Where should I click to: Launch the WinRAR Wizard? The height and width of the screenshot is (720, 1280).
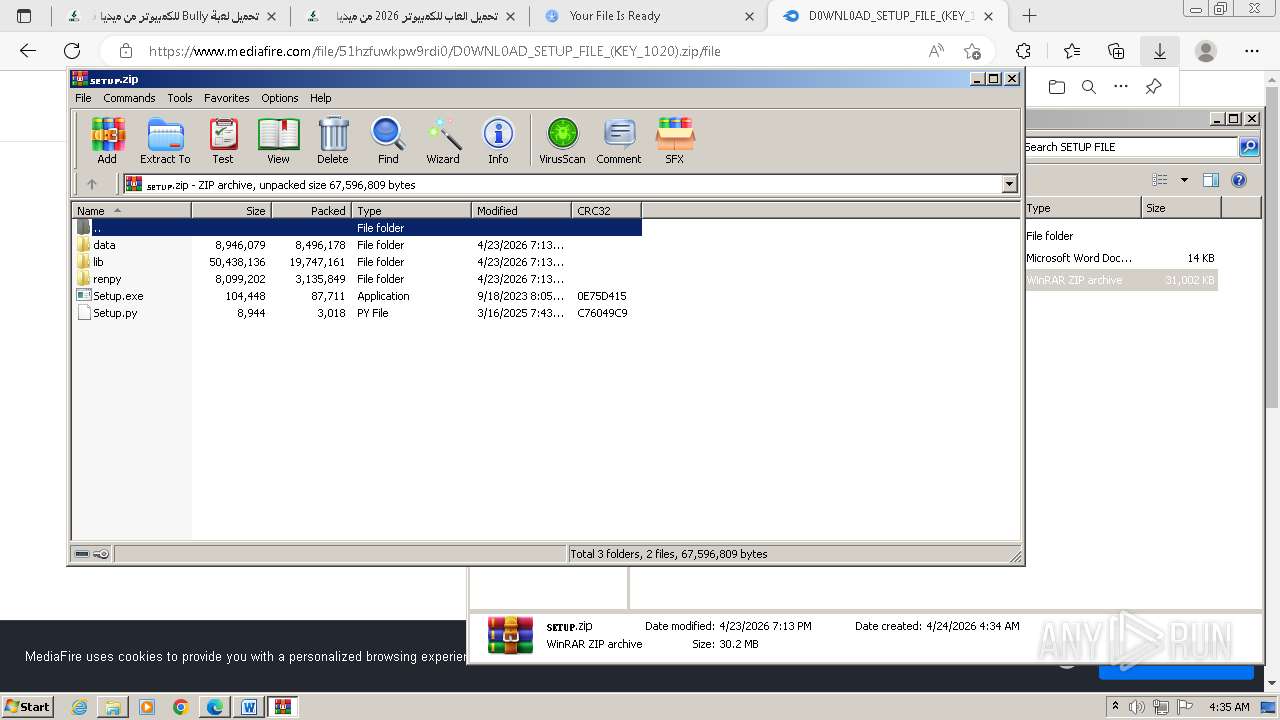tap(443, 140)
